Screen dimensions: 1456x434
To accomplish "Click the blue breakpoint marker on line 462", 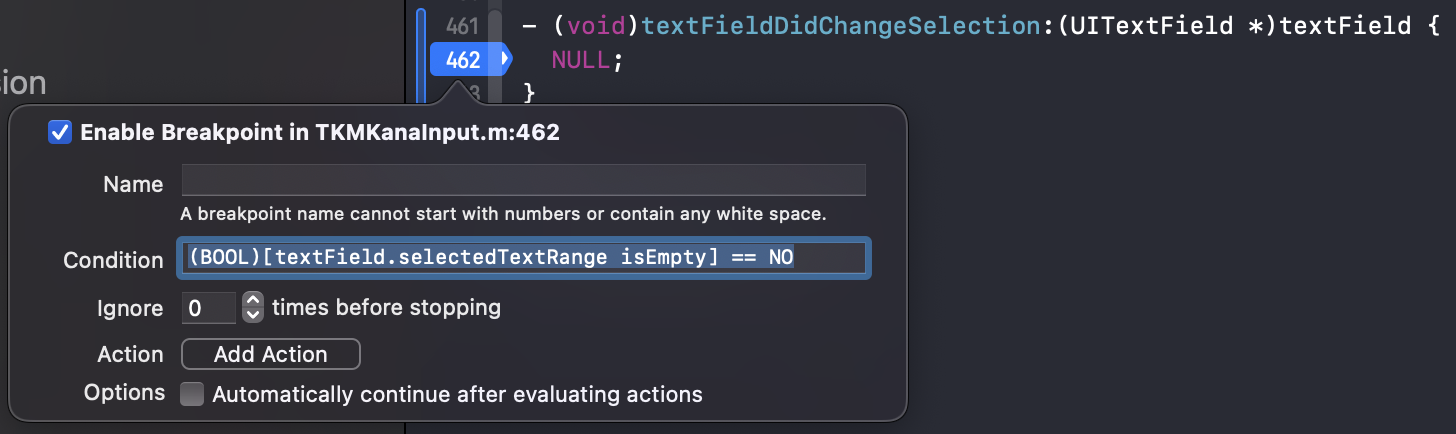I will 470,60.
